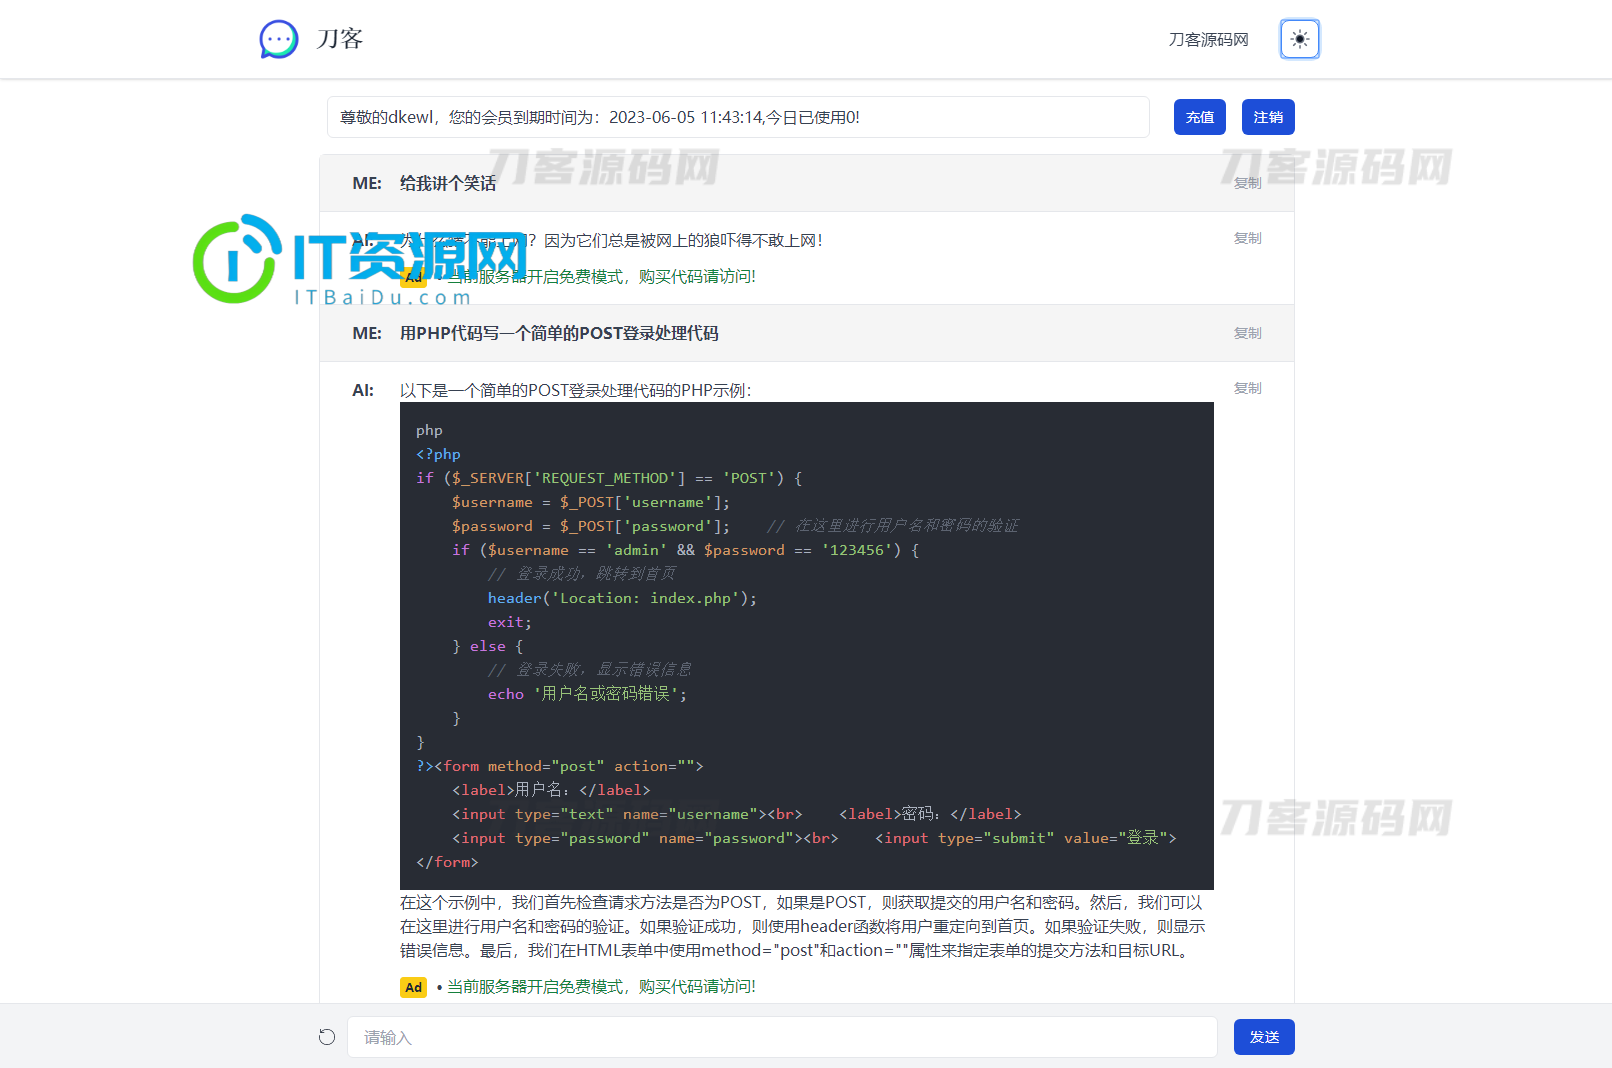Open the 刀客源码网 link in header
Image resolution: width=1612 pixels, height=1068 pixels.
(1208, 39)
